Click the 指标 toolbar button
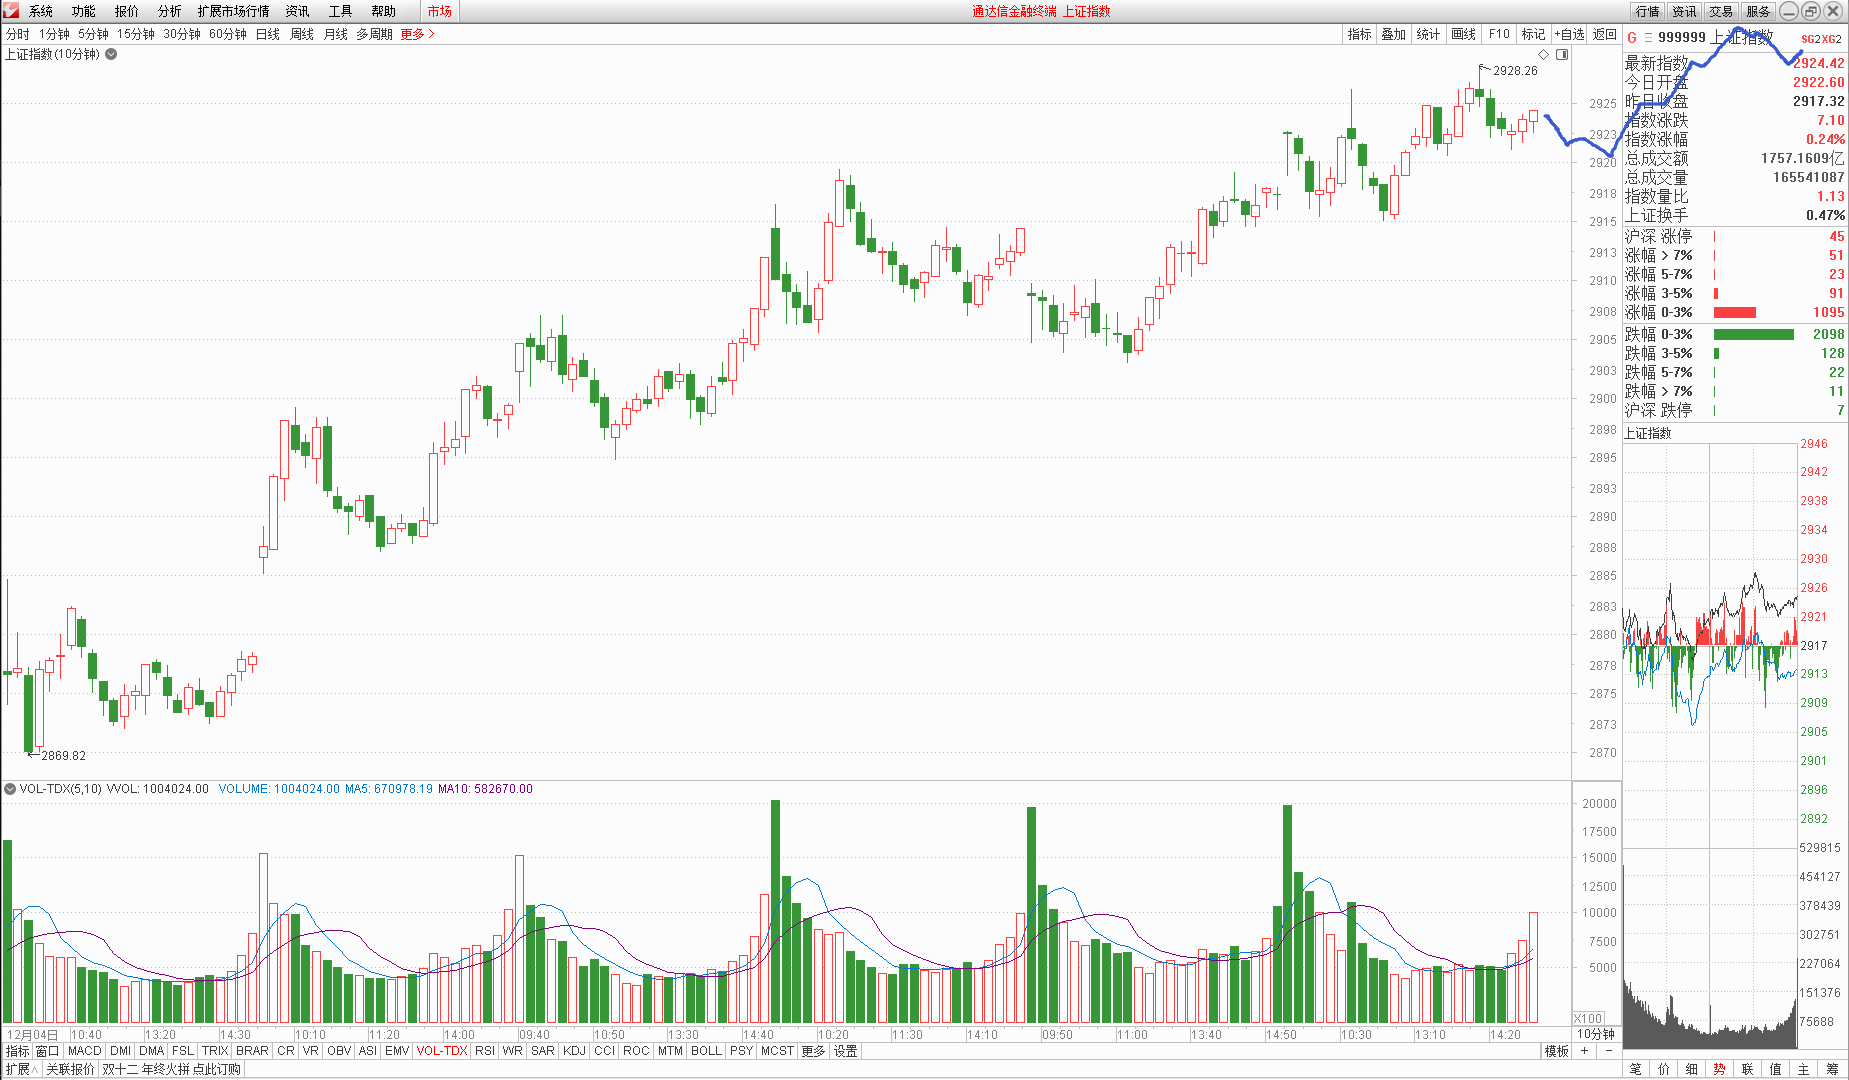The width and height of the screenshot is (1849, 1080). [1359, 34]
